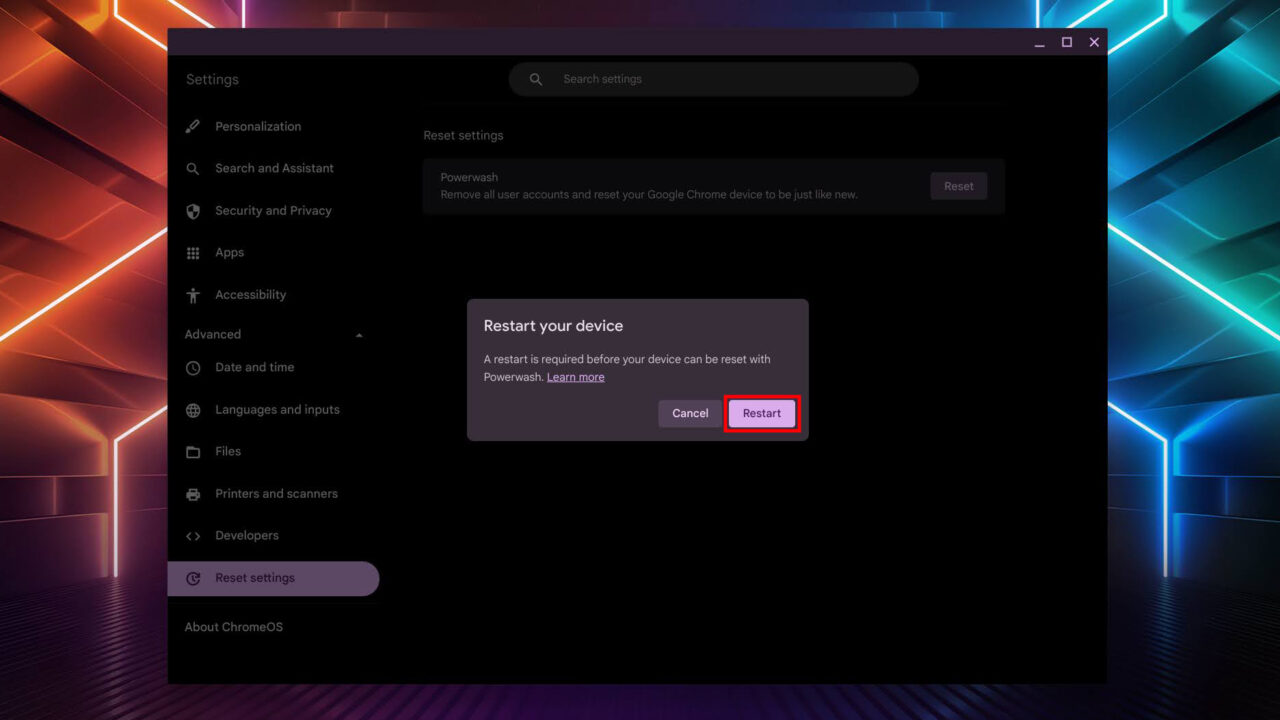Click the Restart button in dialog
This screenshot has width=1280, height=720.
(x=762, y=413)
